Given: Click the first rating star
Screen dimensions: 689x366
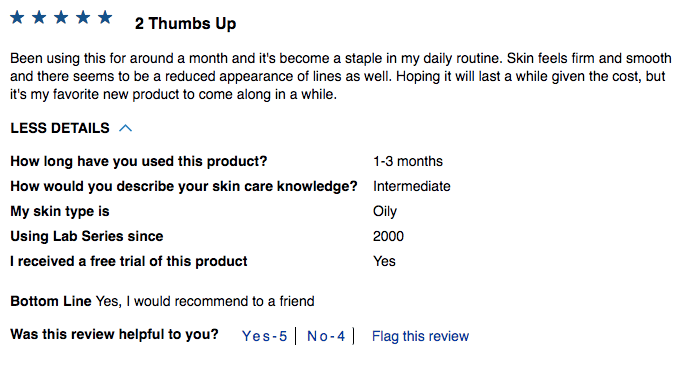Looking at the screenshot, I should coord(17,18).
